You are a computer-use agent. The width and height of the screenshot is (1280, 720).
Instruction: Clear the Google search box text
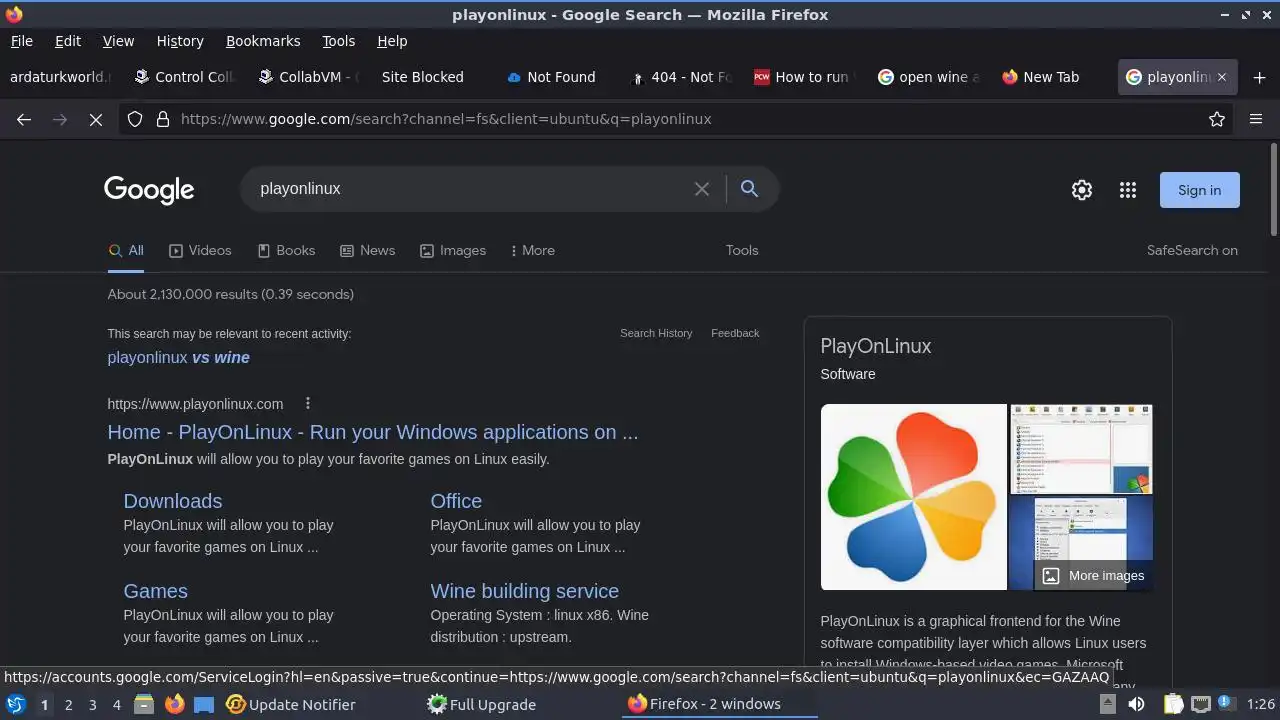point(702,189)
